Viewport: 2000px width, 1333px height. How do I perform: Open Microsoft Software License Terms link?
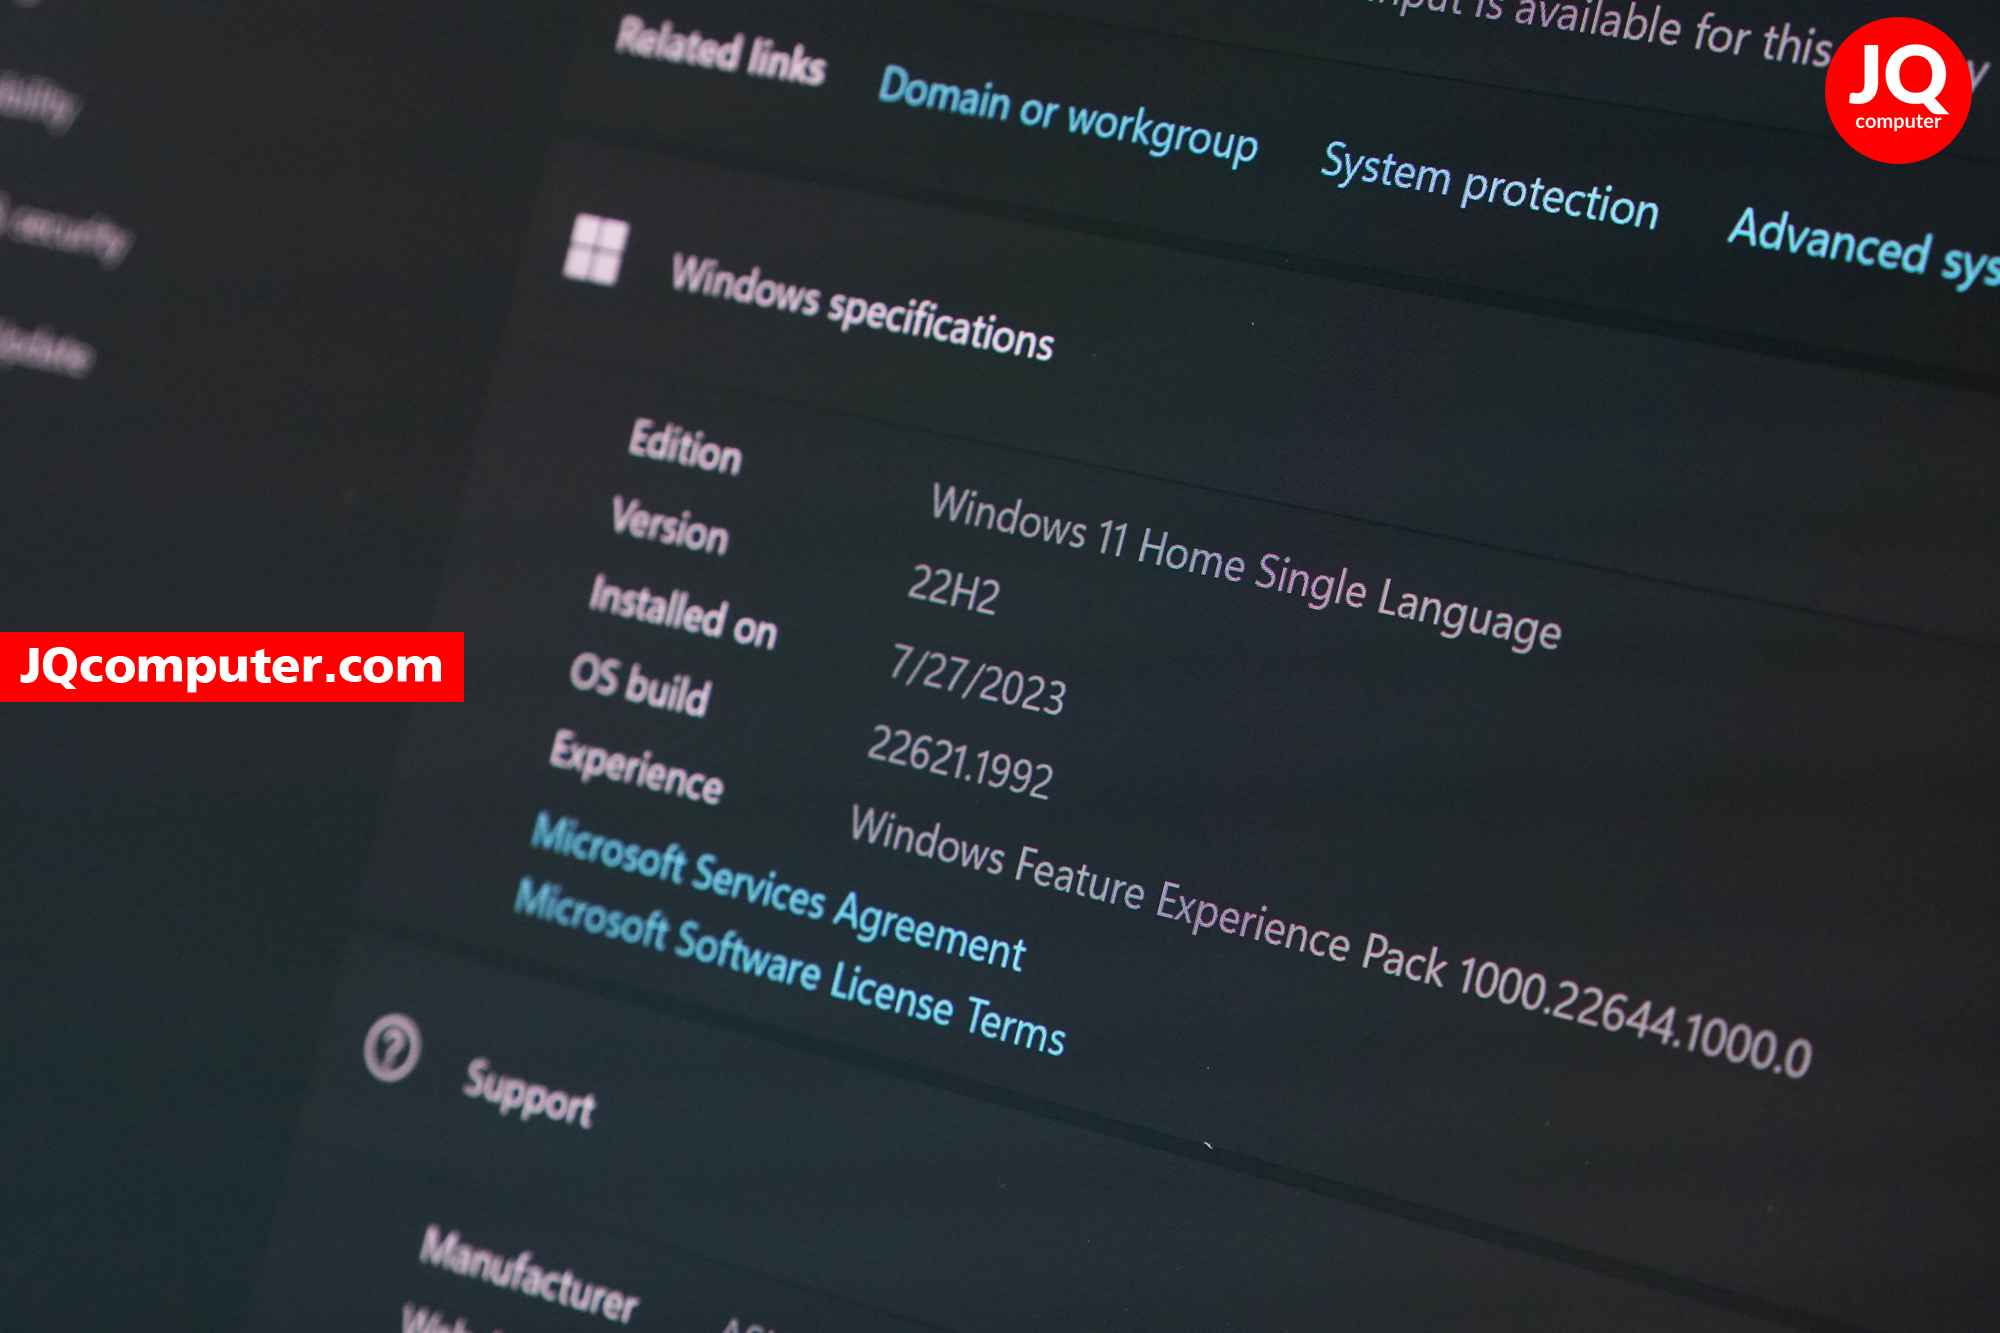click(790, 967)
